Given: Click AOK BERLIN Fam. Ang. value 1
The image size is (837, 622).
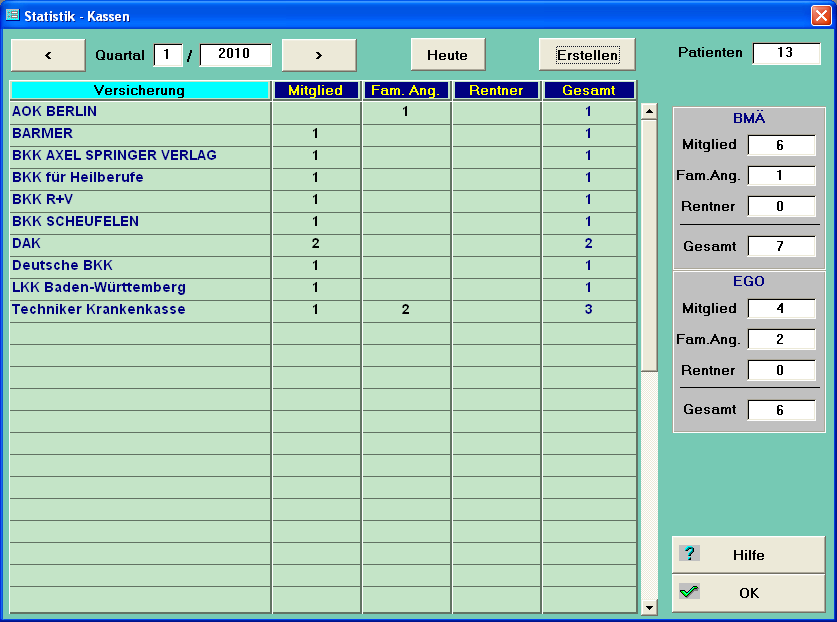Looking at the screenshot, I should pos(406,112).
